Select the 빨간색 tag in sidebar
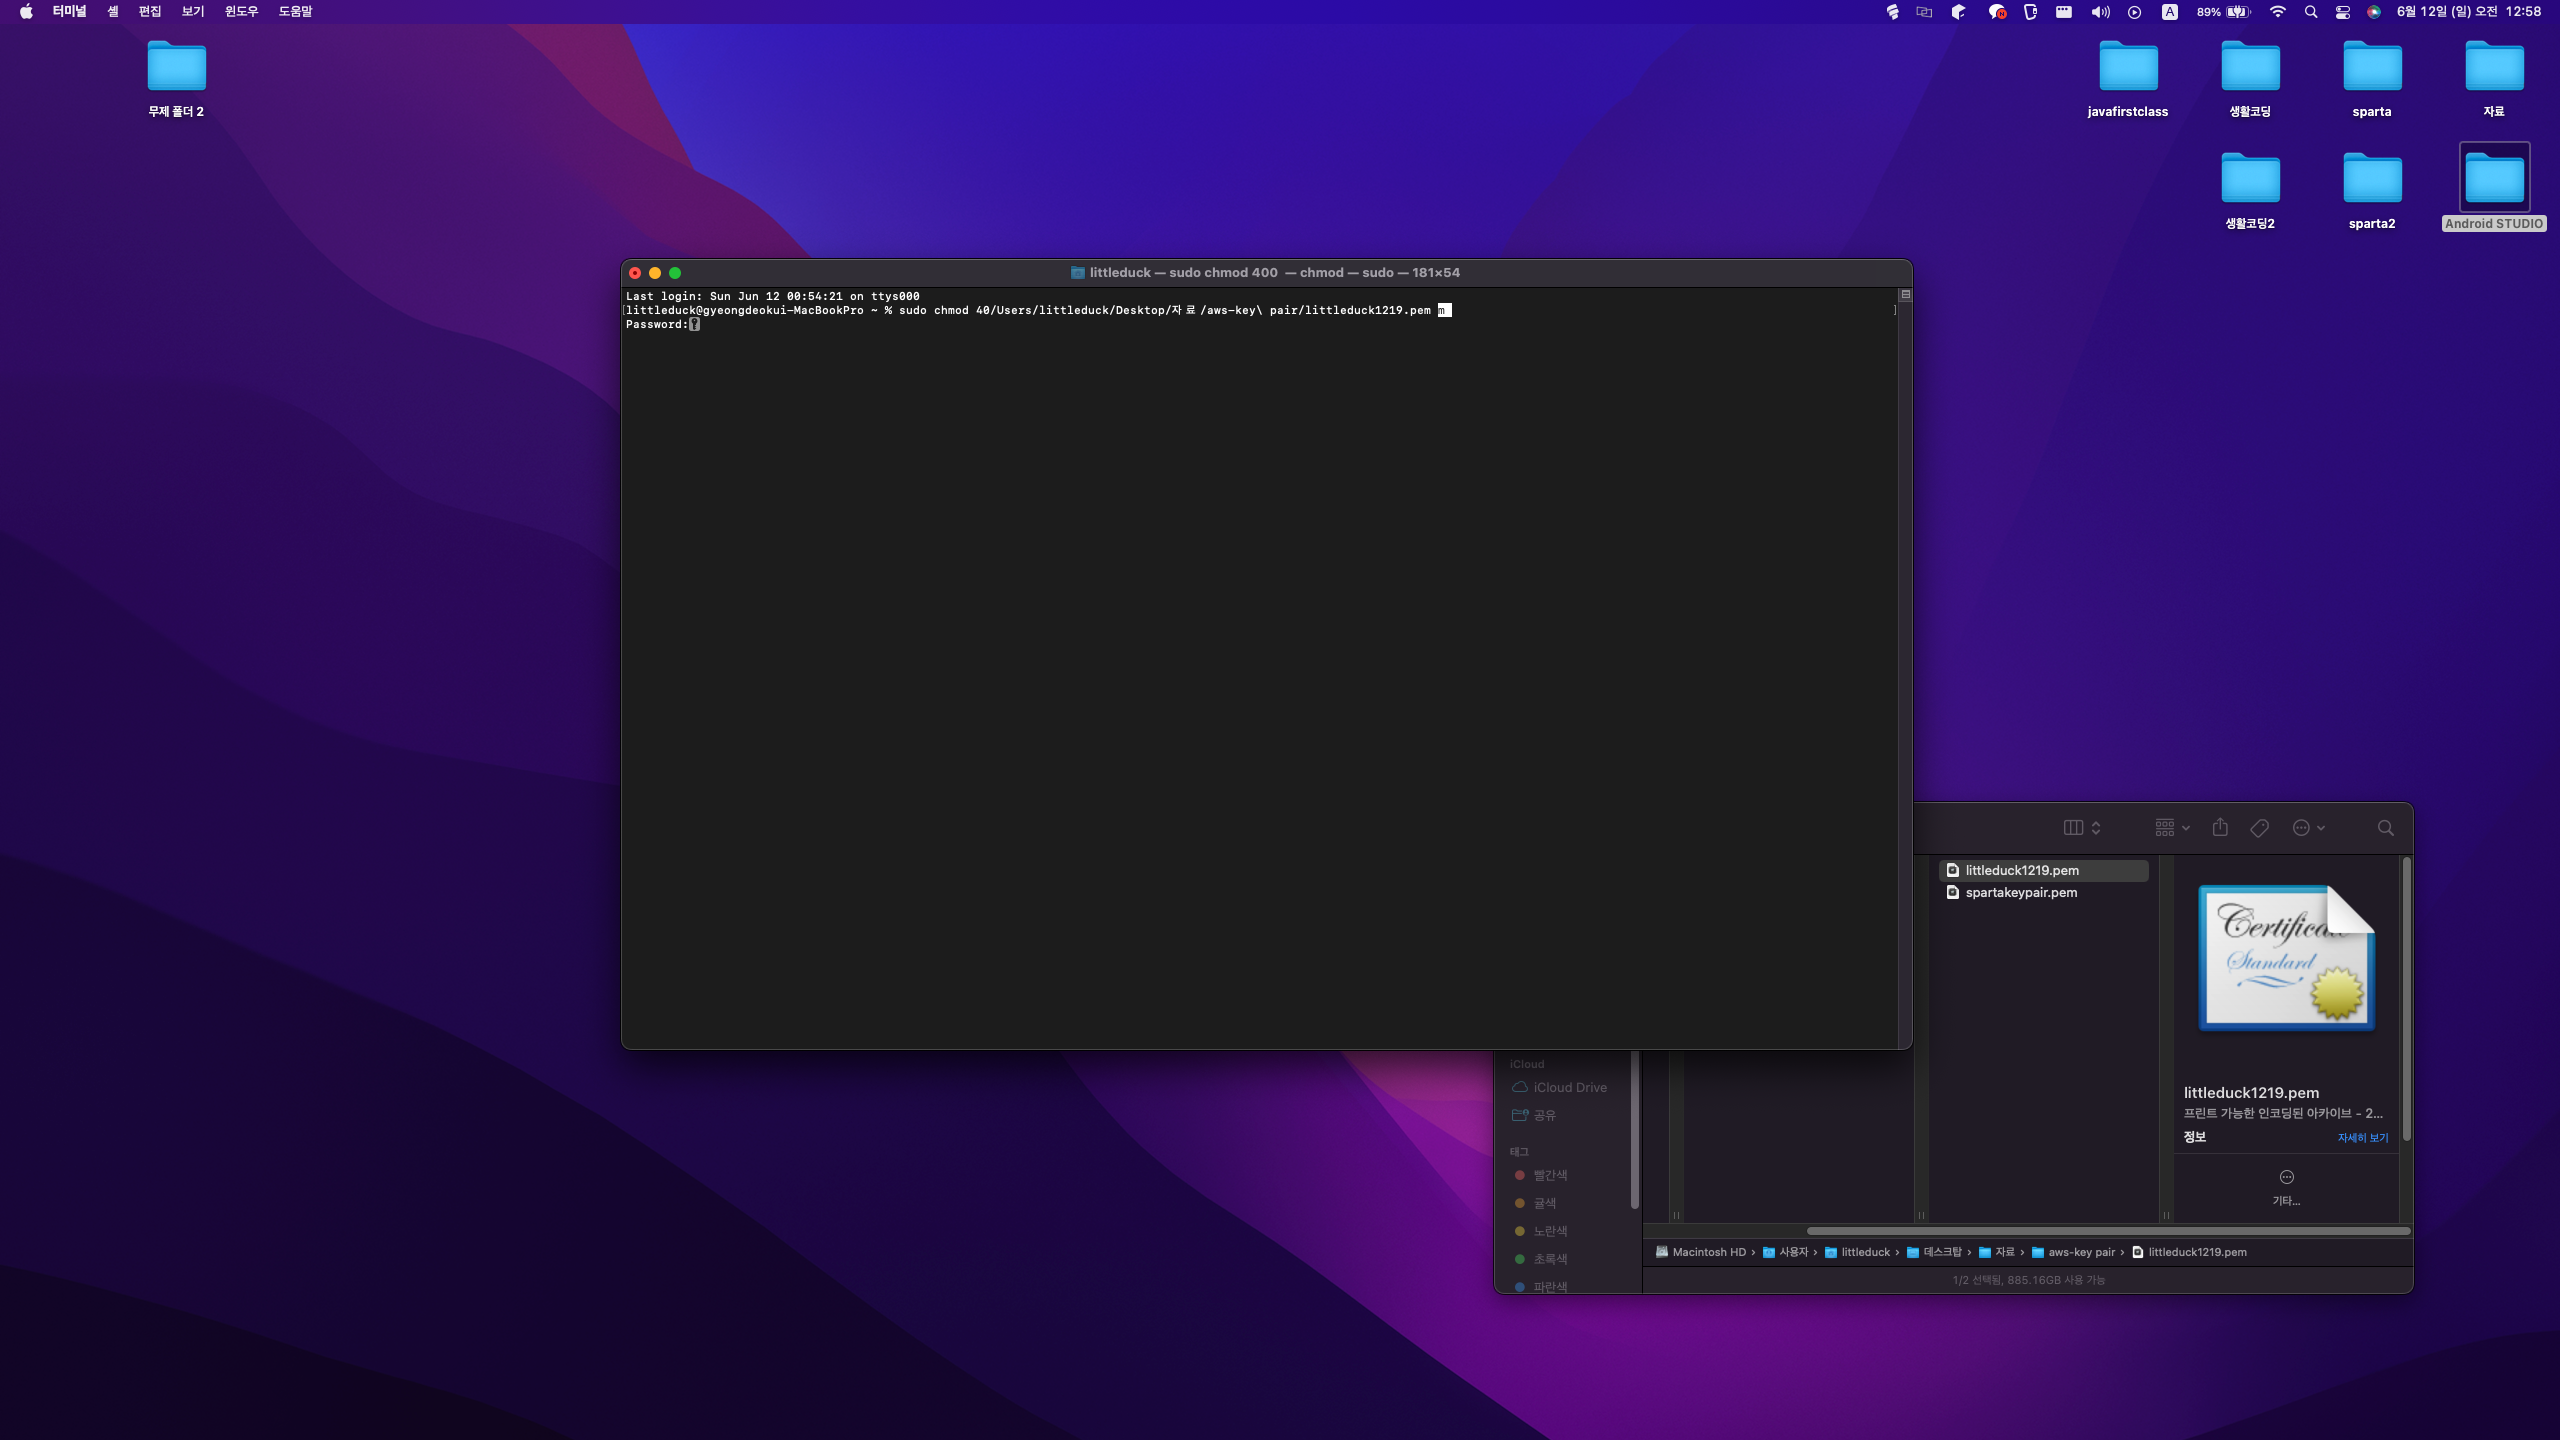This screenshot has width=2560, height=1440. point(1541,1175)
